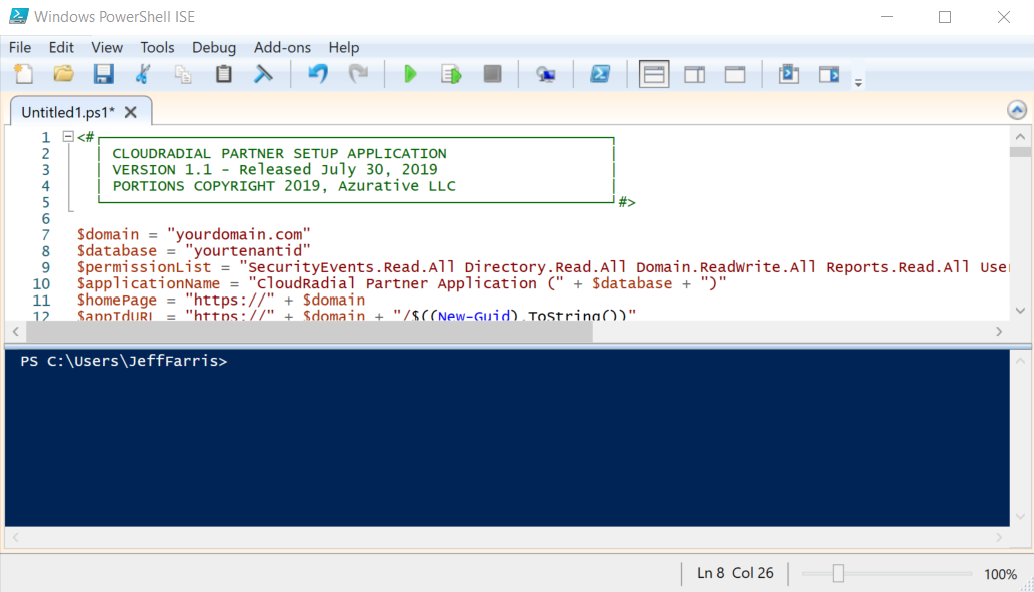Collapse the script pane with the round chevron
This screenshot has width=1034, height=592.
pos(1017,110)
